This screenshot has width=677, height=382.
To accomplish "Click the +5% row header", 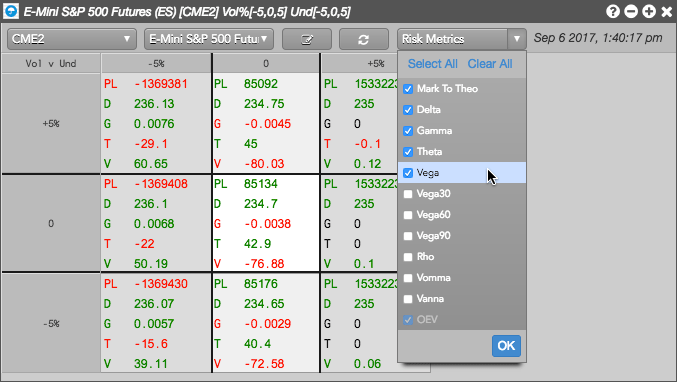I will click(x=51, y=124).
